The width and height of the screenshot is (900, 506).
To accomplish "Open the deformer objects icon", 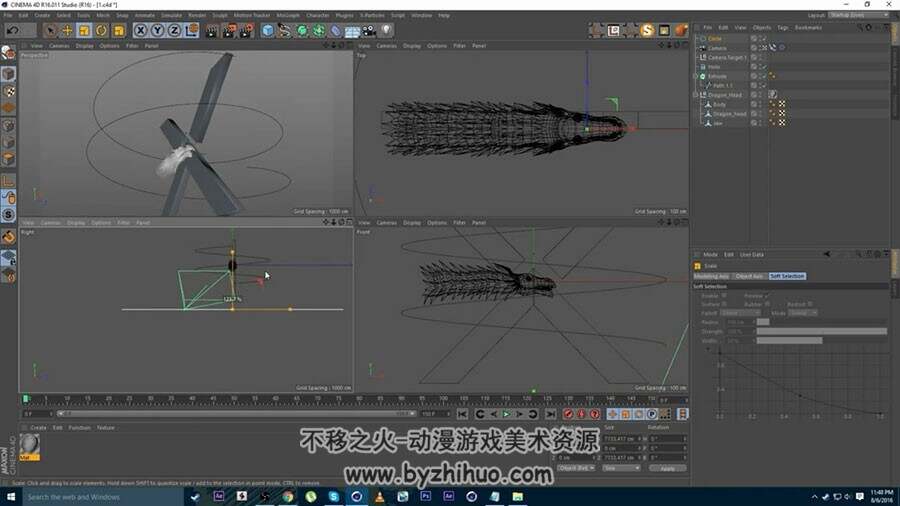I will pos(336,30).
